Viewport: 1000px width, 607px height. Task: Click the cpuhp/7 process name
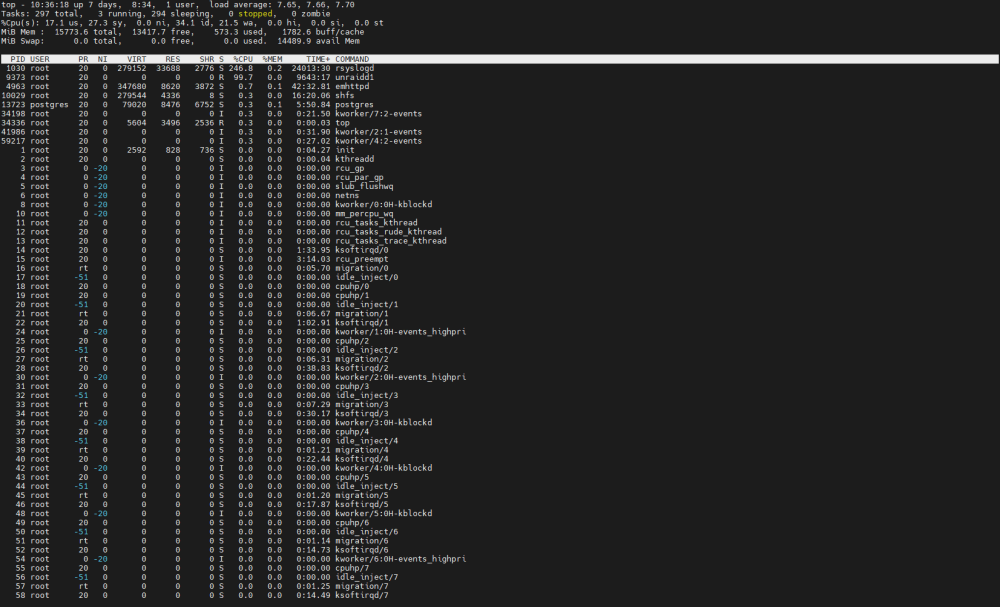coord(352,568)
